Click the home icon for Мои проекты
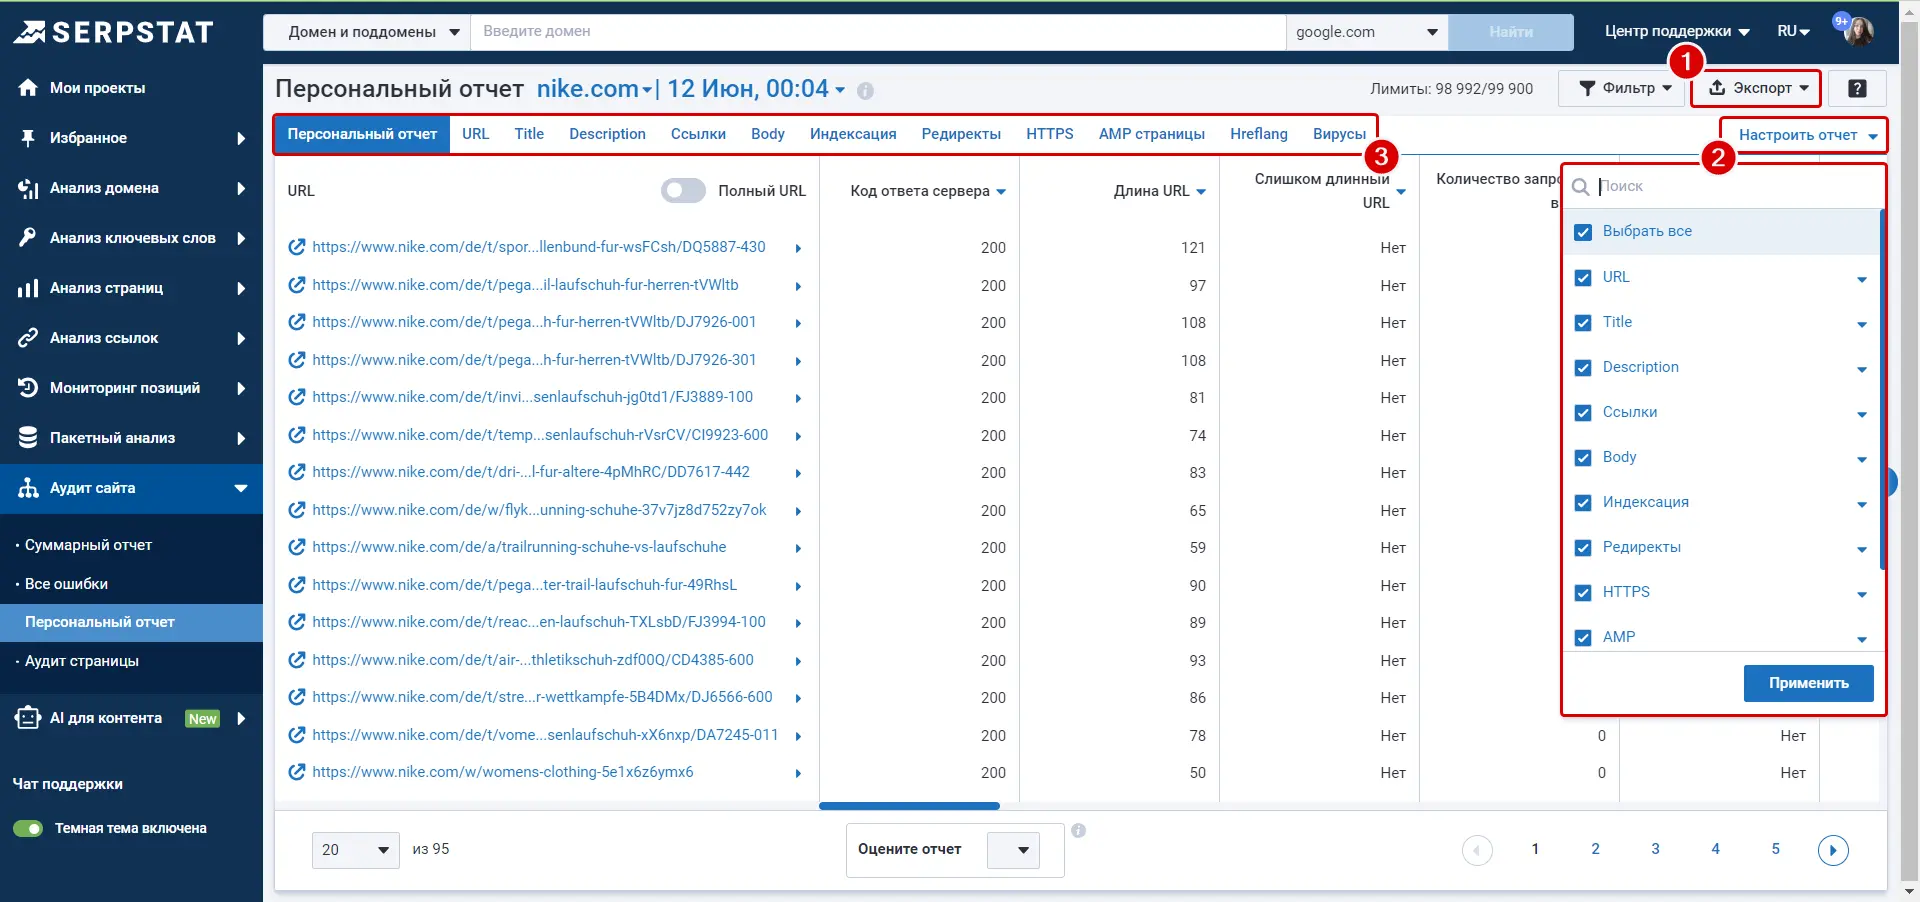The height and width of the screenshot is (902, 1920). click(28, 88)
